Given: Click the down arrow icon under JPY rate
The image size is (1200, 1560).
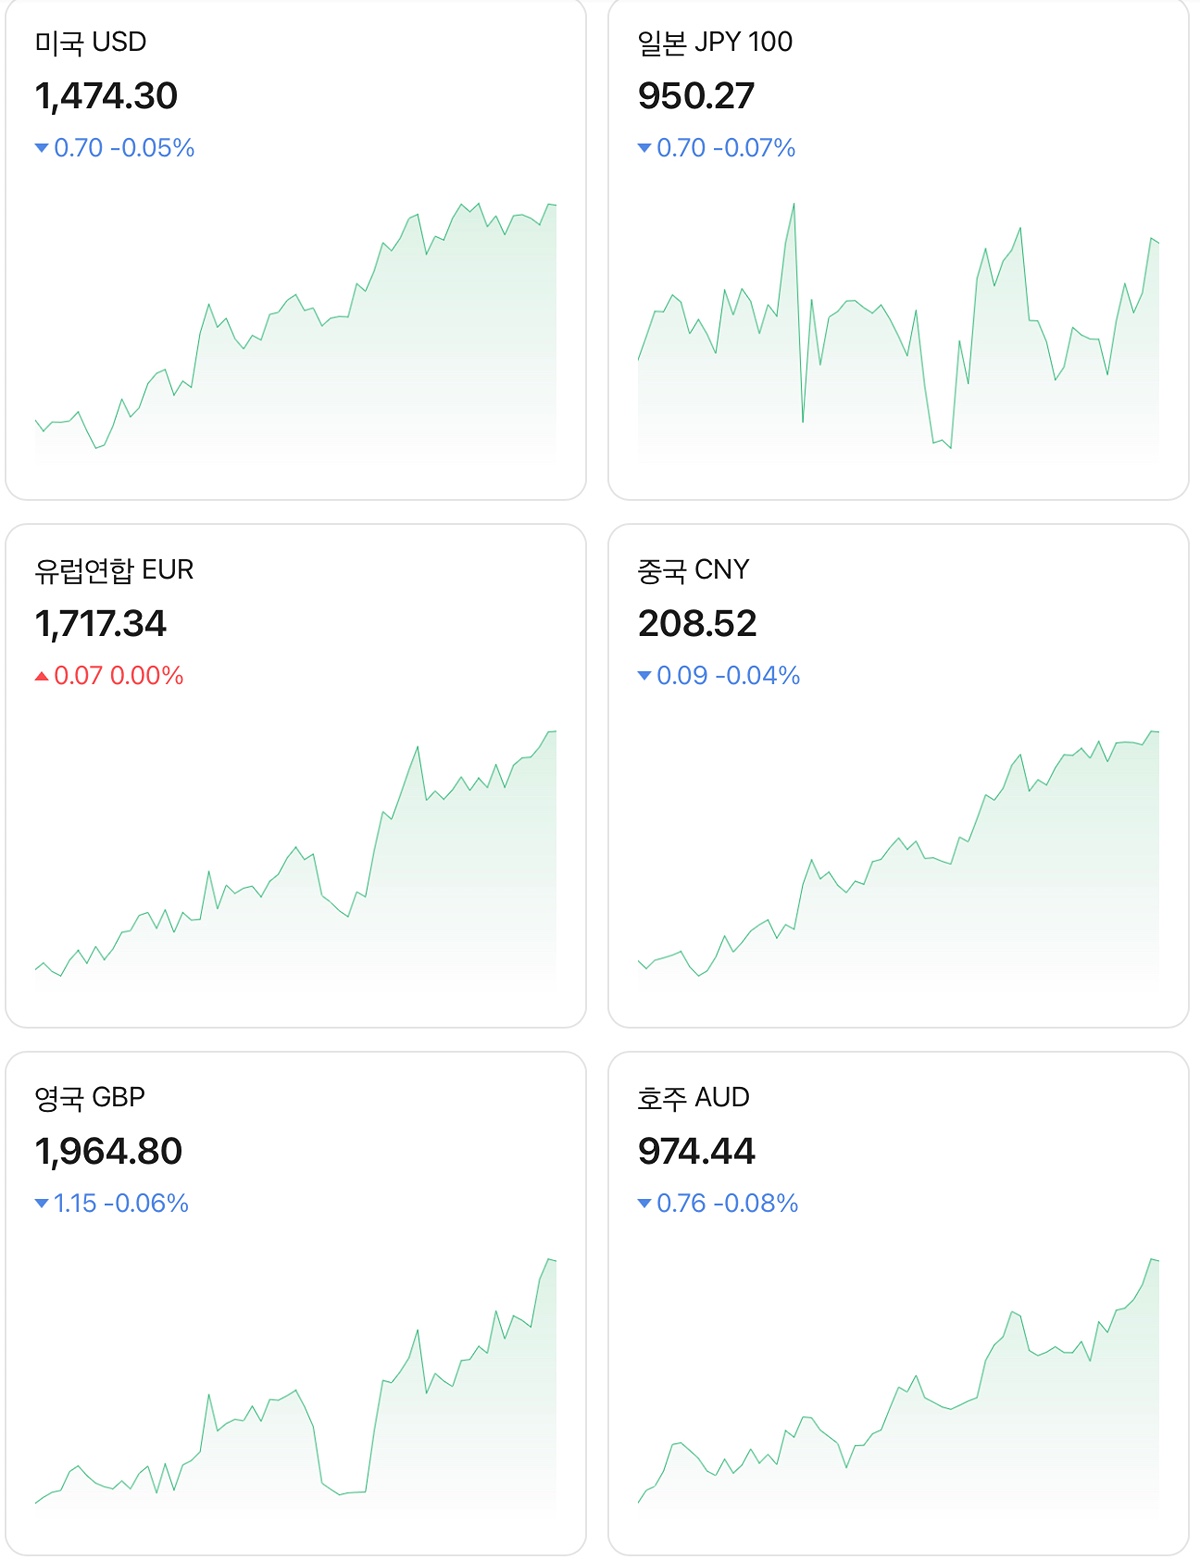Looking at the screenshot, I should click(644, 148).
